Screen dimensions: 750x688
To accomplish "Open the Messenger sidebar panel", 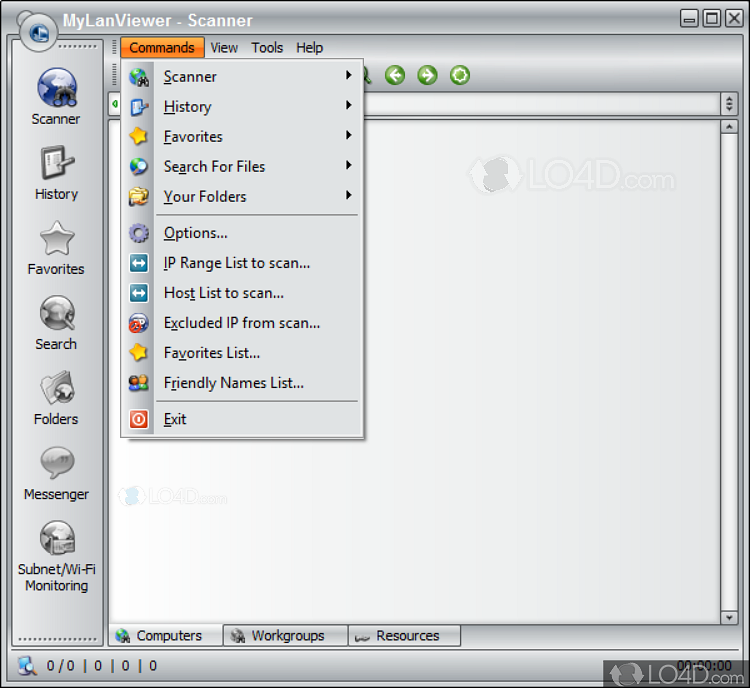I will coord(56,473).
